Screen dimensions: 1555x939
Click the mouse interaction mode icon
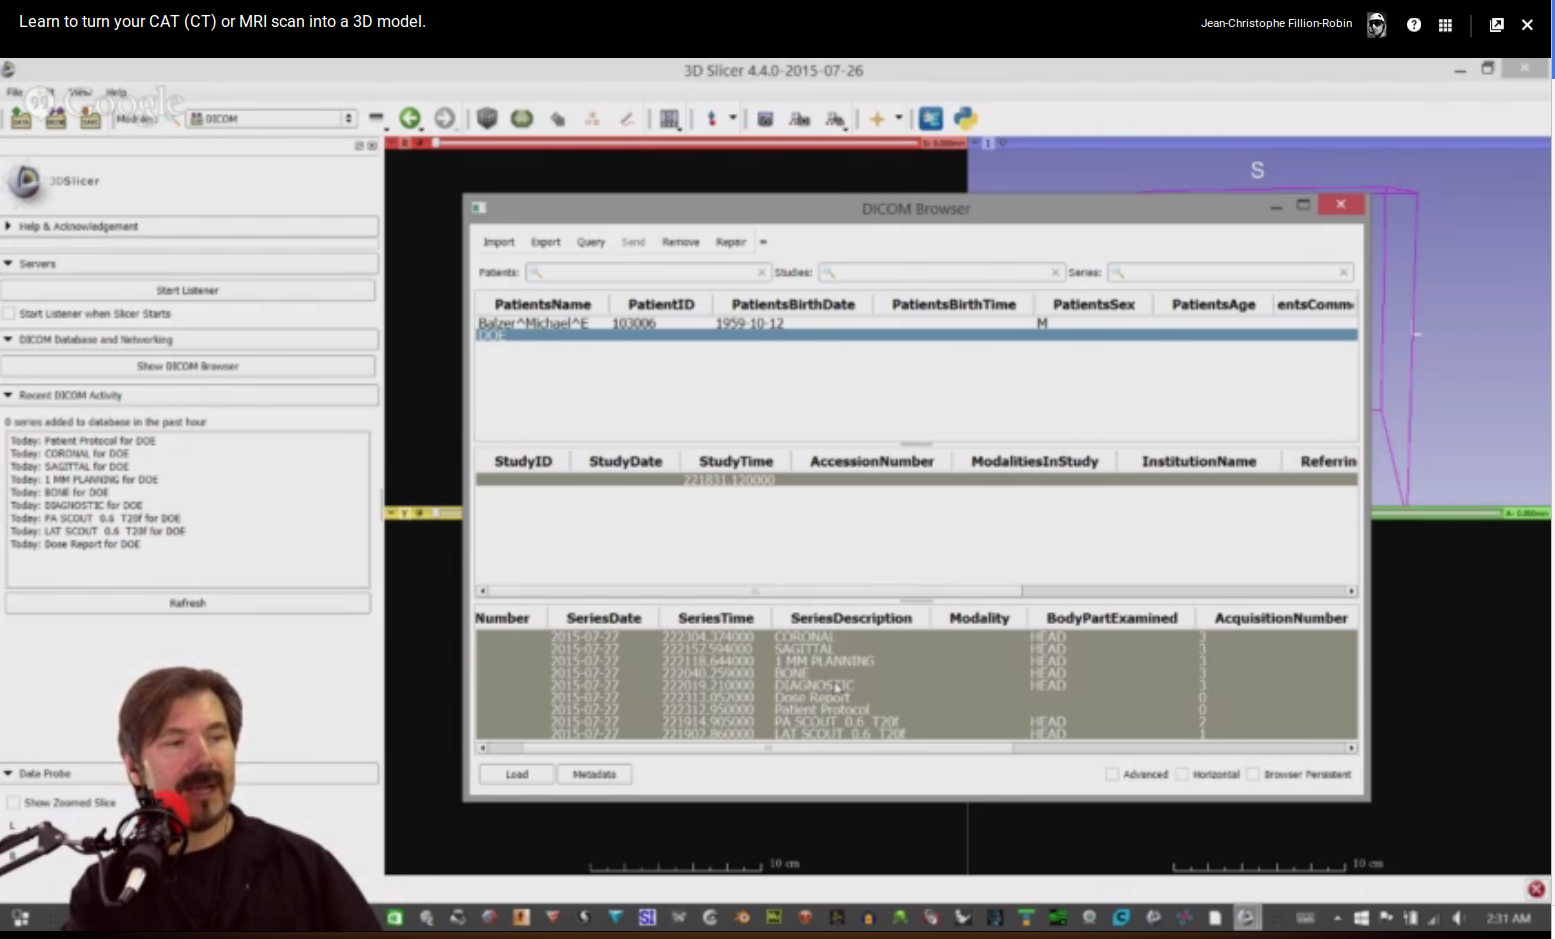pos(712,118)
